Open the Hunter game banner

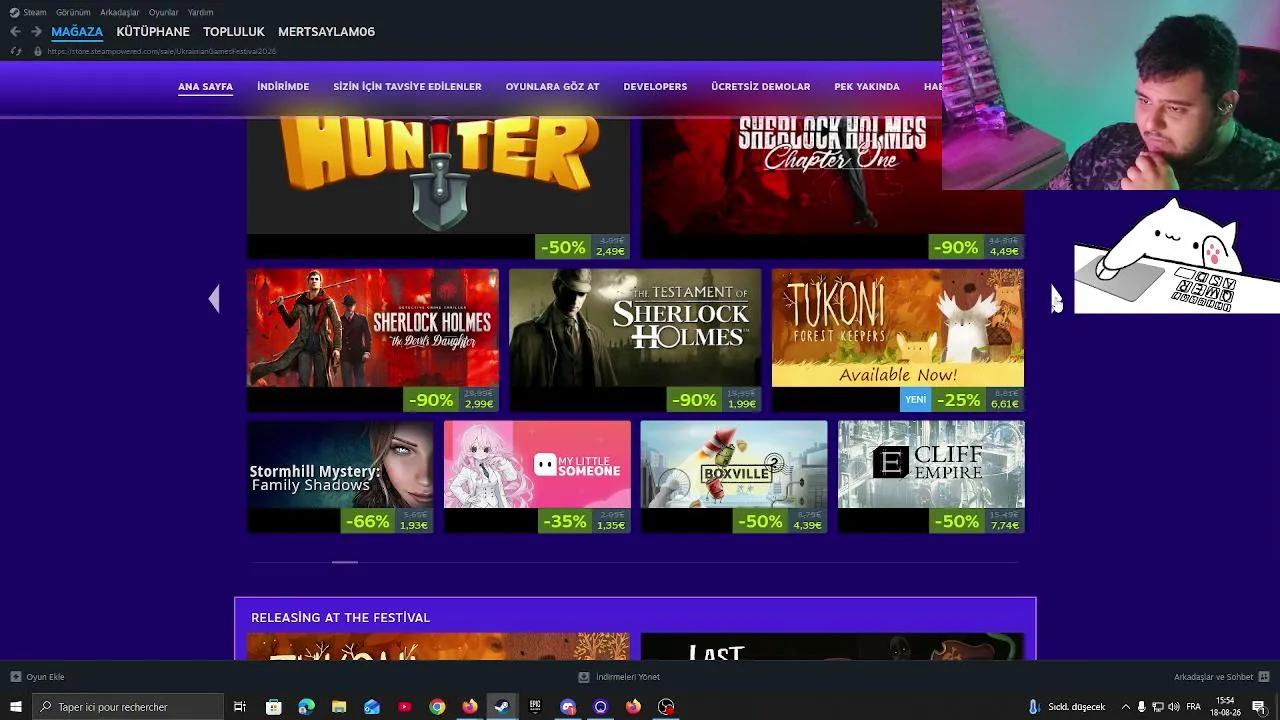tap(438, 188)
